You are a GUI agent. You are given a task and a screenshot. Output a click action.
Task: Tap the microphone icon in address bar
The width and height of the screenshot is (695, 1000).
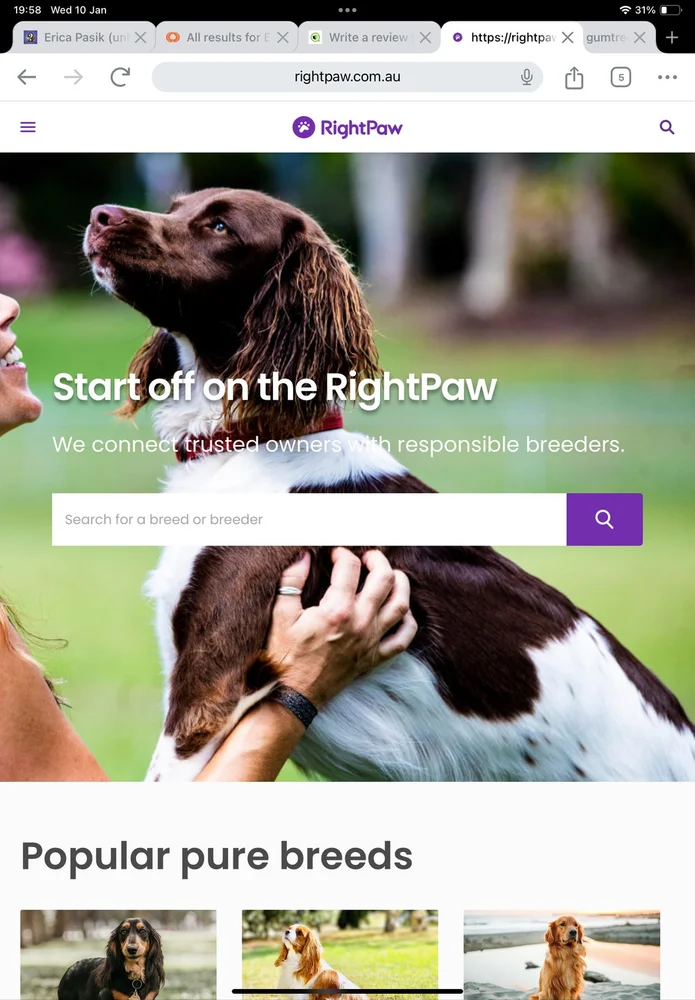(x=527, y=77)
